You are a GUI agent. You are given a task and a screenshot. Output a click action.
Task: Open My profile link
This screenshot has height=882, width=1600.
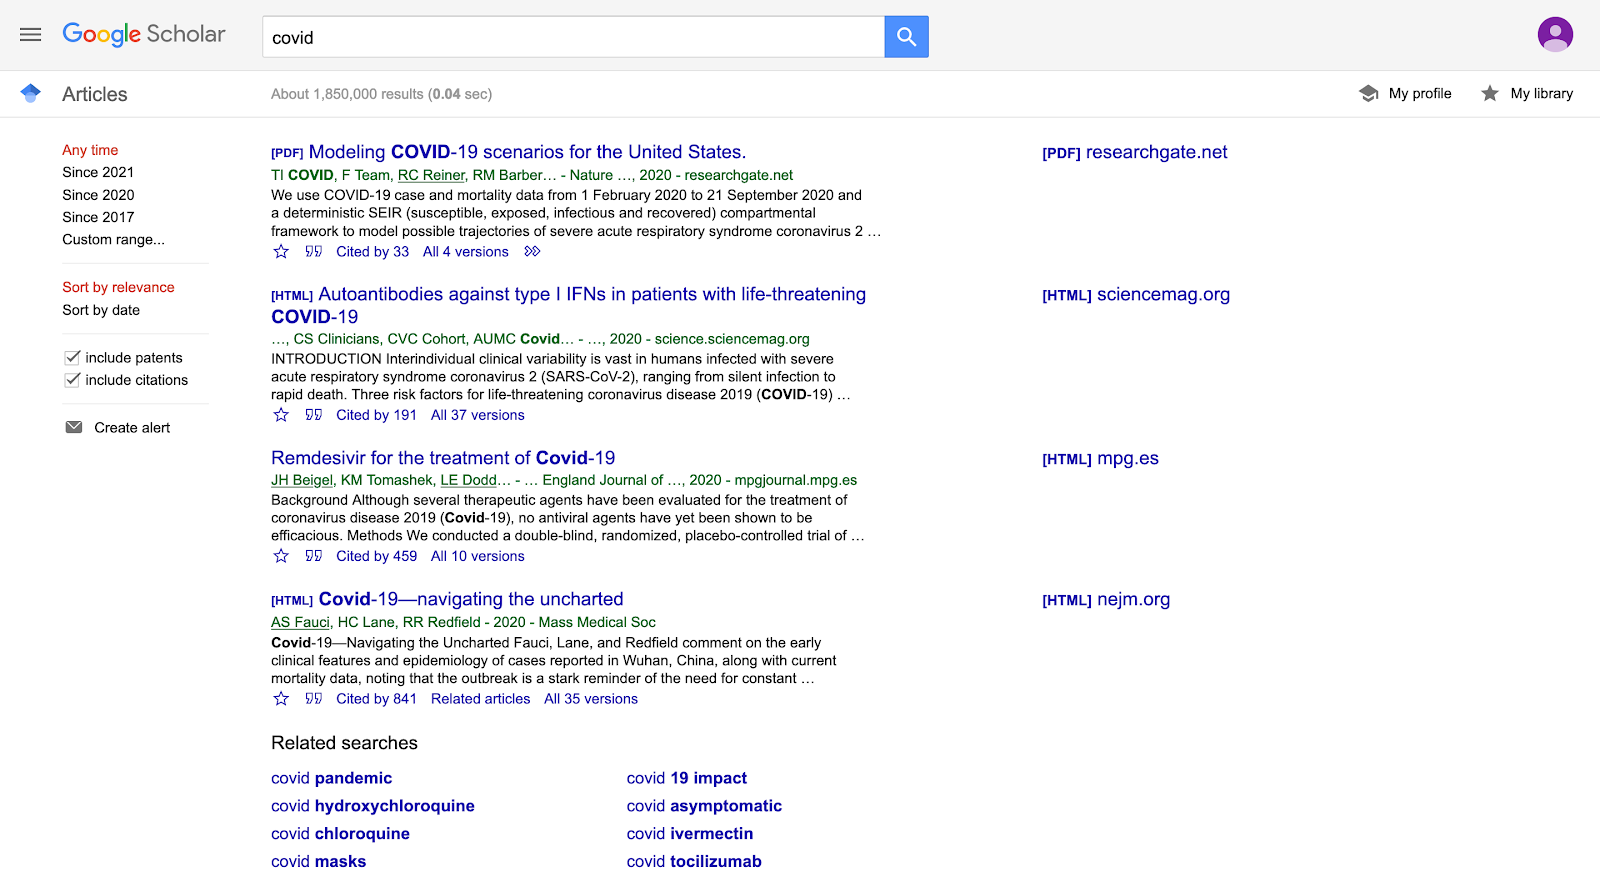[x=1420, y=93]
